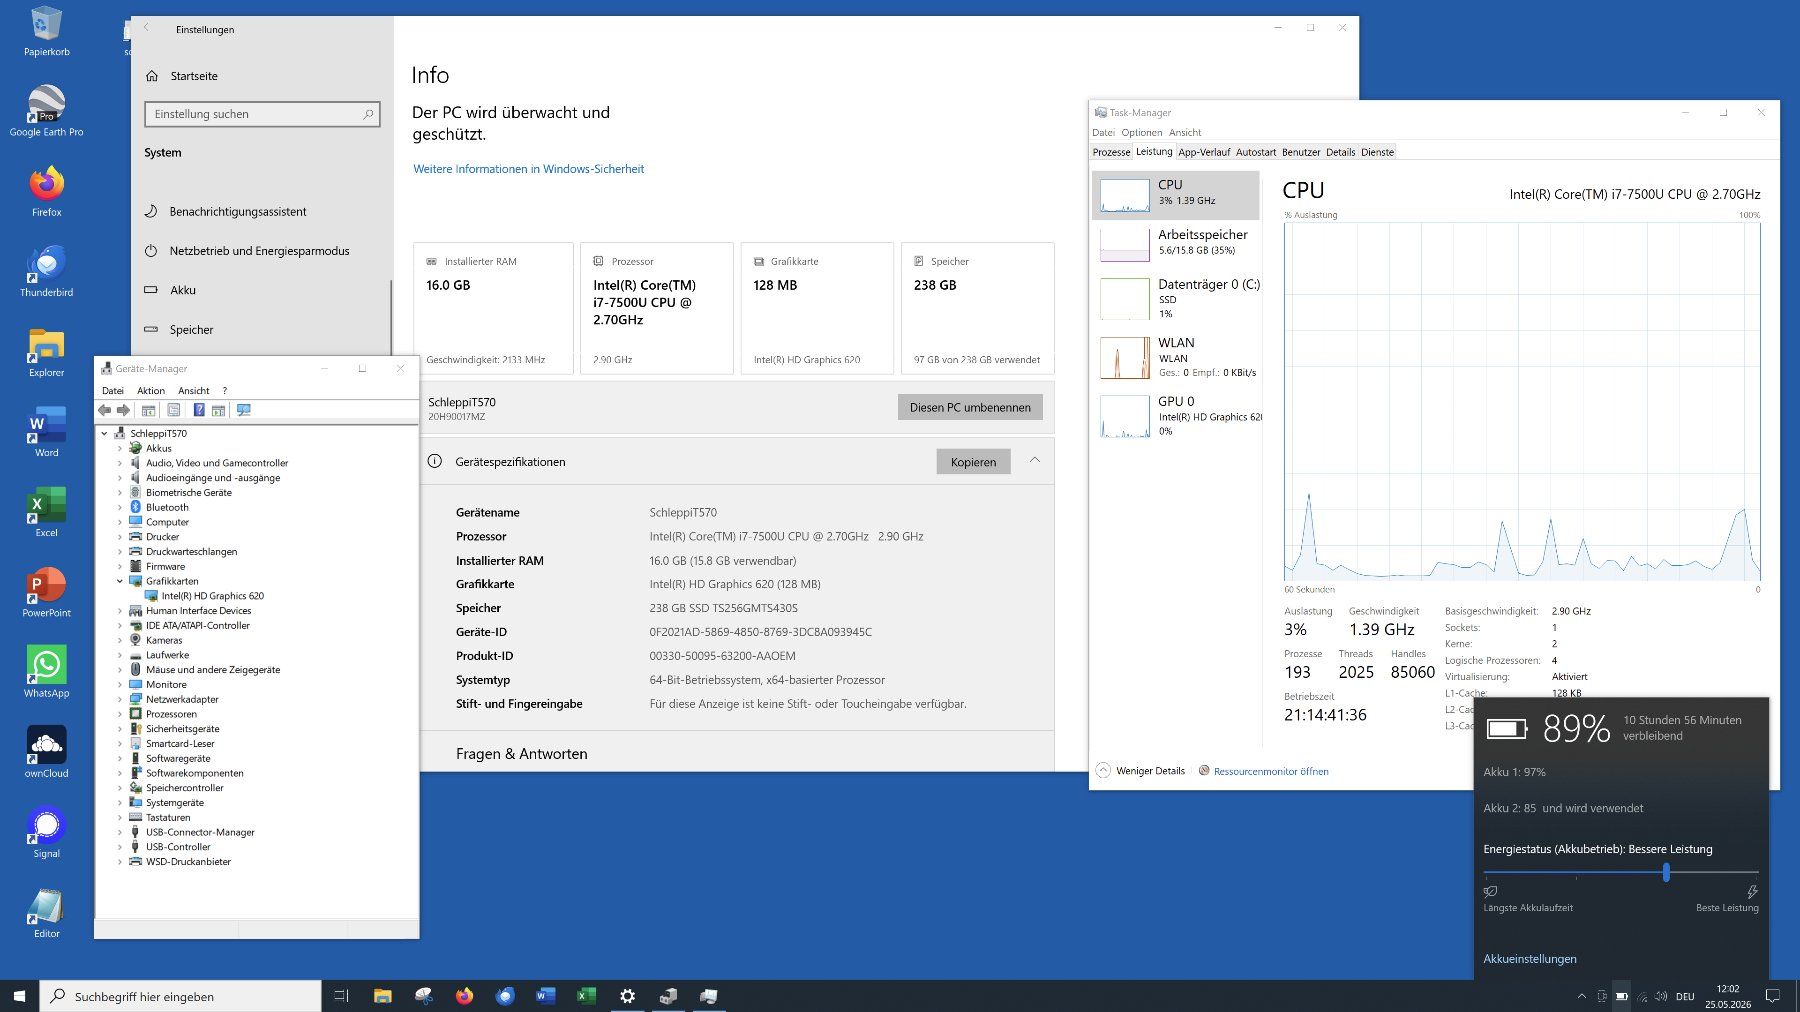Viewport: 1800px width, 1012px height.
Task: Open the Thunderbird desktop shortcut
Action: [x=47, y=271]
